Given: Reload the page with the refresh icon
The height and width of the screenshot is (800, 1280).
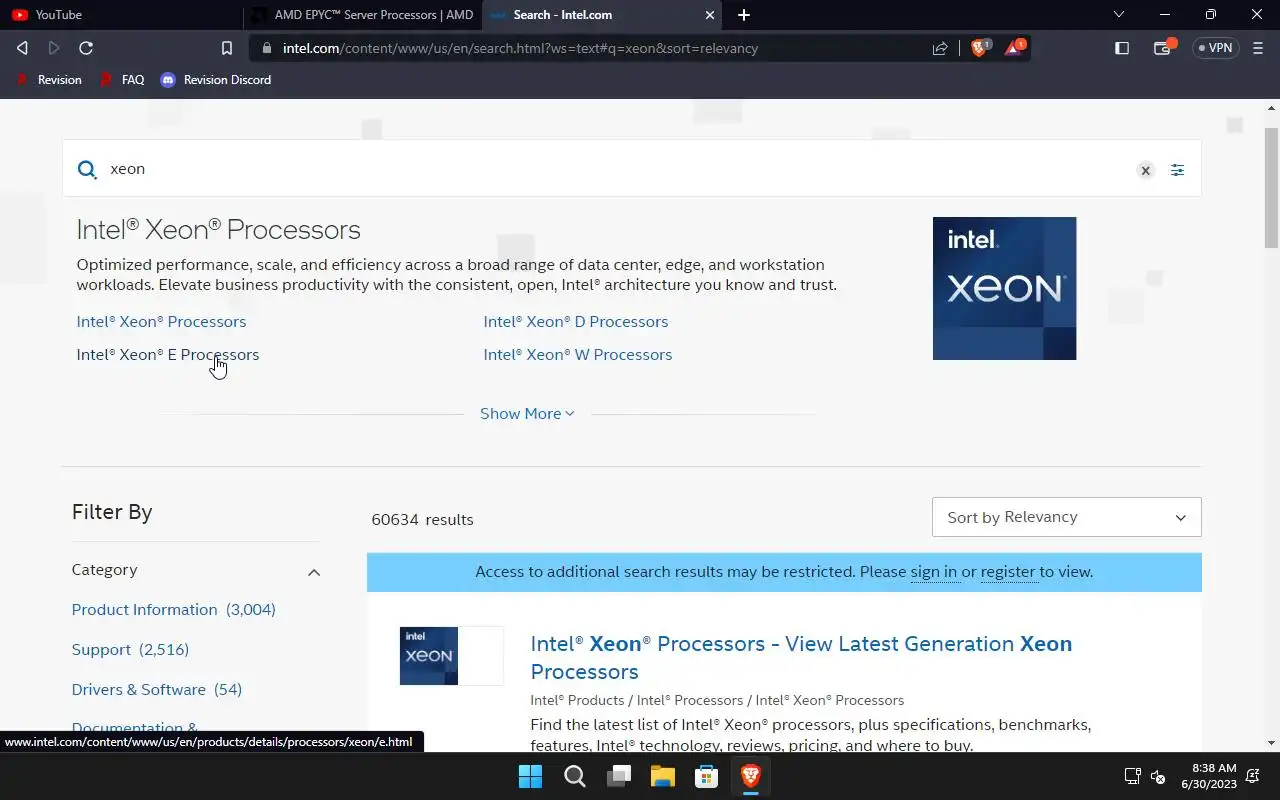Looking at the screenshot, I should (86, 48).
